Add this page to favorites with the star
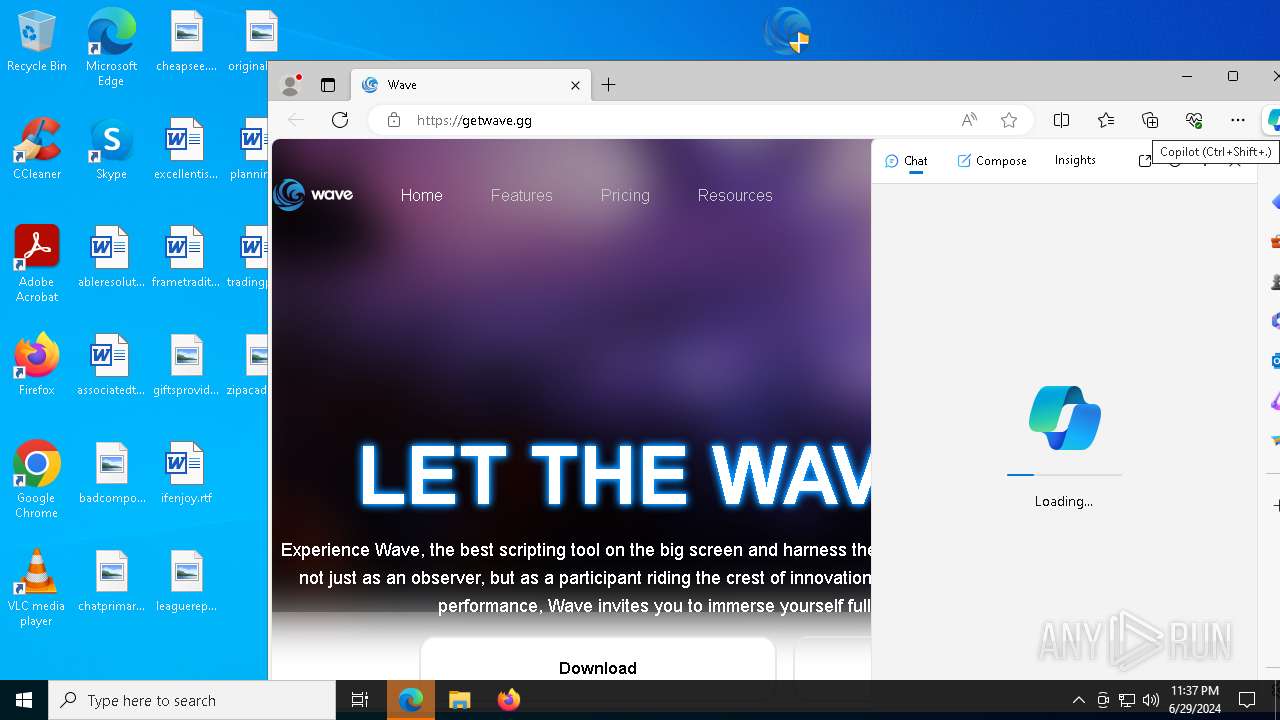The image size is (1280, 720). pyautogui.click(x=1009, y=120)
